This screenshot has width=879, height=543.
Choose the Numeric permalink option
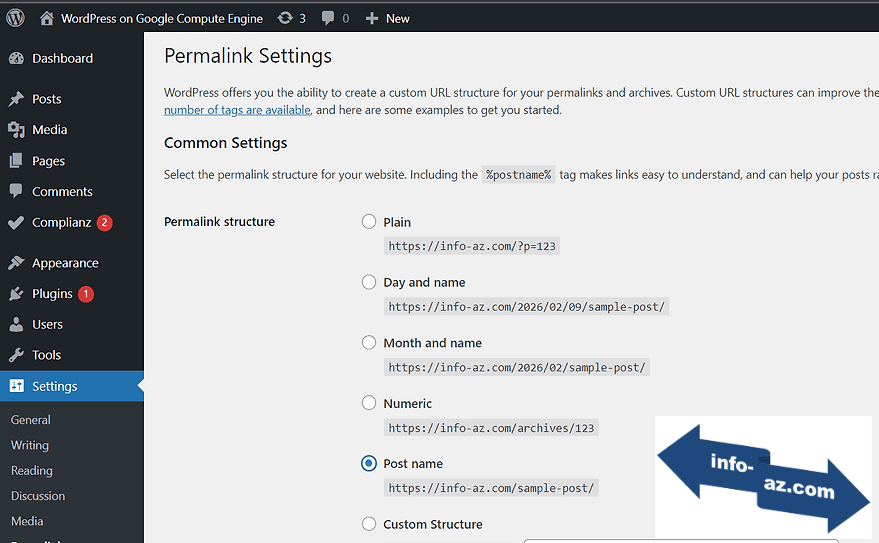369,403
